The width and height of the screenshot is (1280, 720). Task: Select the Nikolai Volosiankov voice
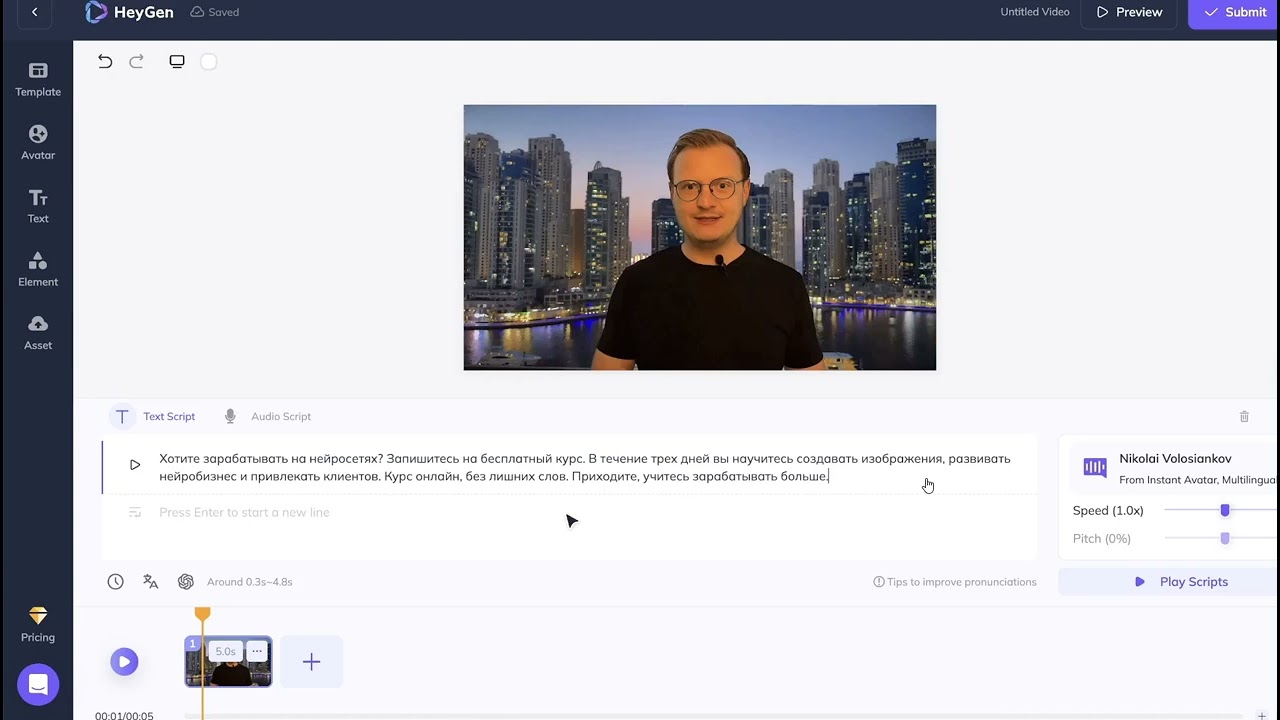point(1173,468)
